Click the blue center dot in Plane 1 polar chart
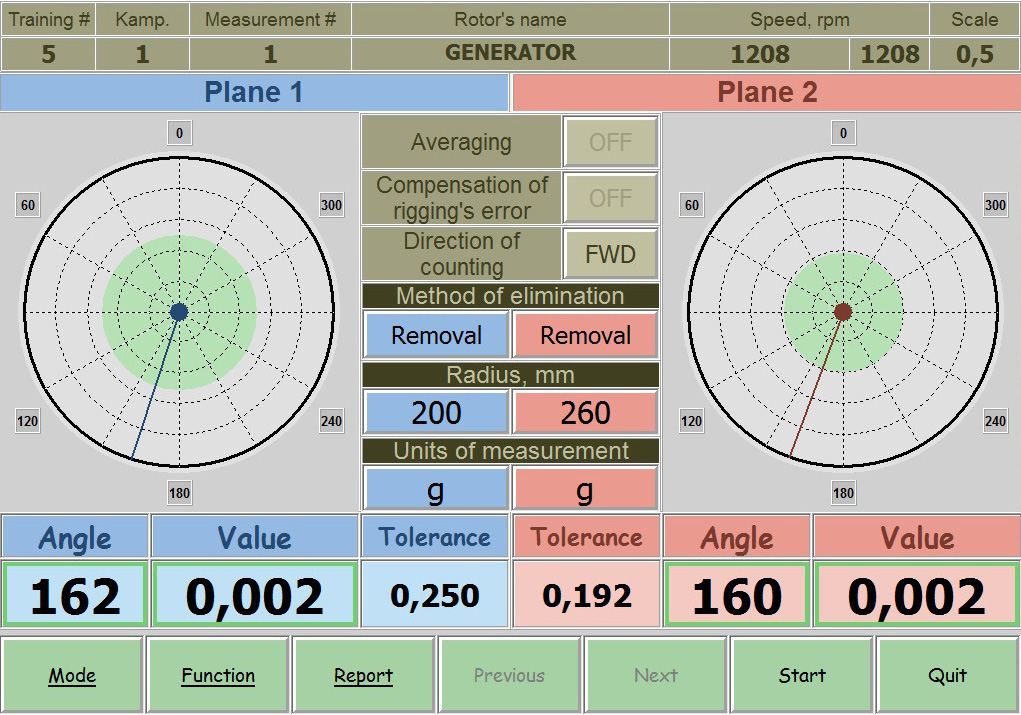This screenshot has width=1021, height=715. pyautogui.click(x=179, y=312)
